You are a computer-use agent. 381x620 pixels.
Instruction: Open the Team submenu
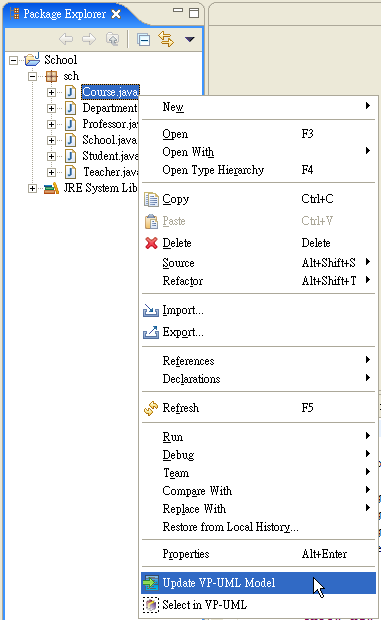258,473
